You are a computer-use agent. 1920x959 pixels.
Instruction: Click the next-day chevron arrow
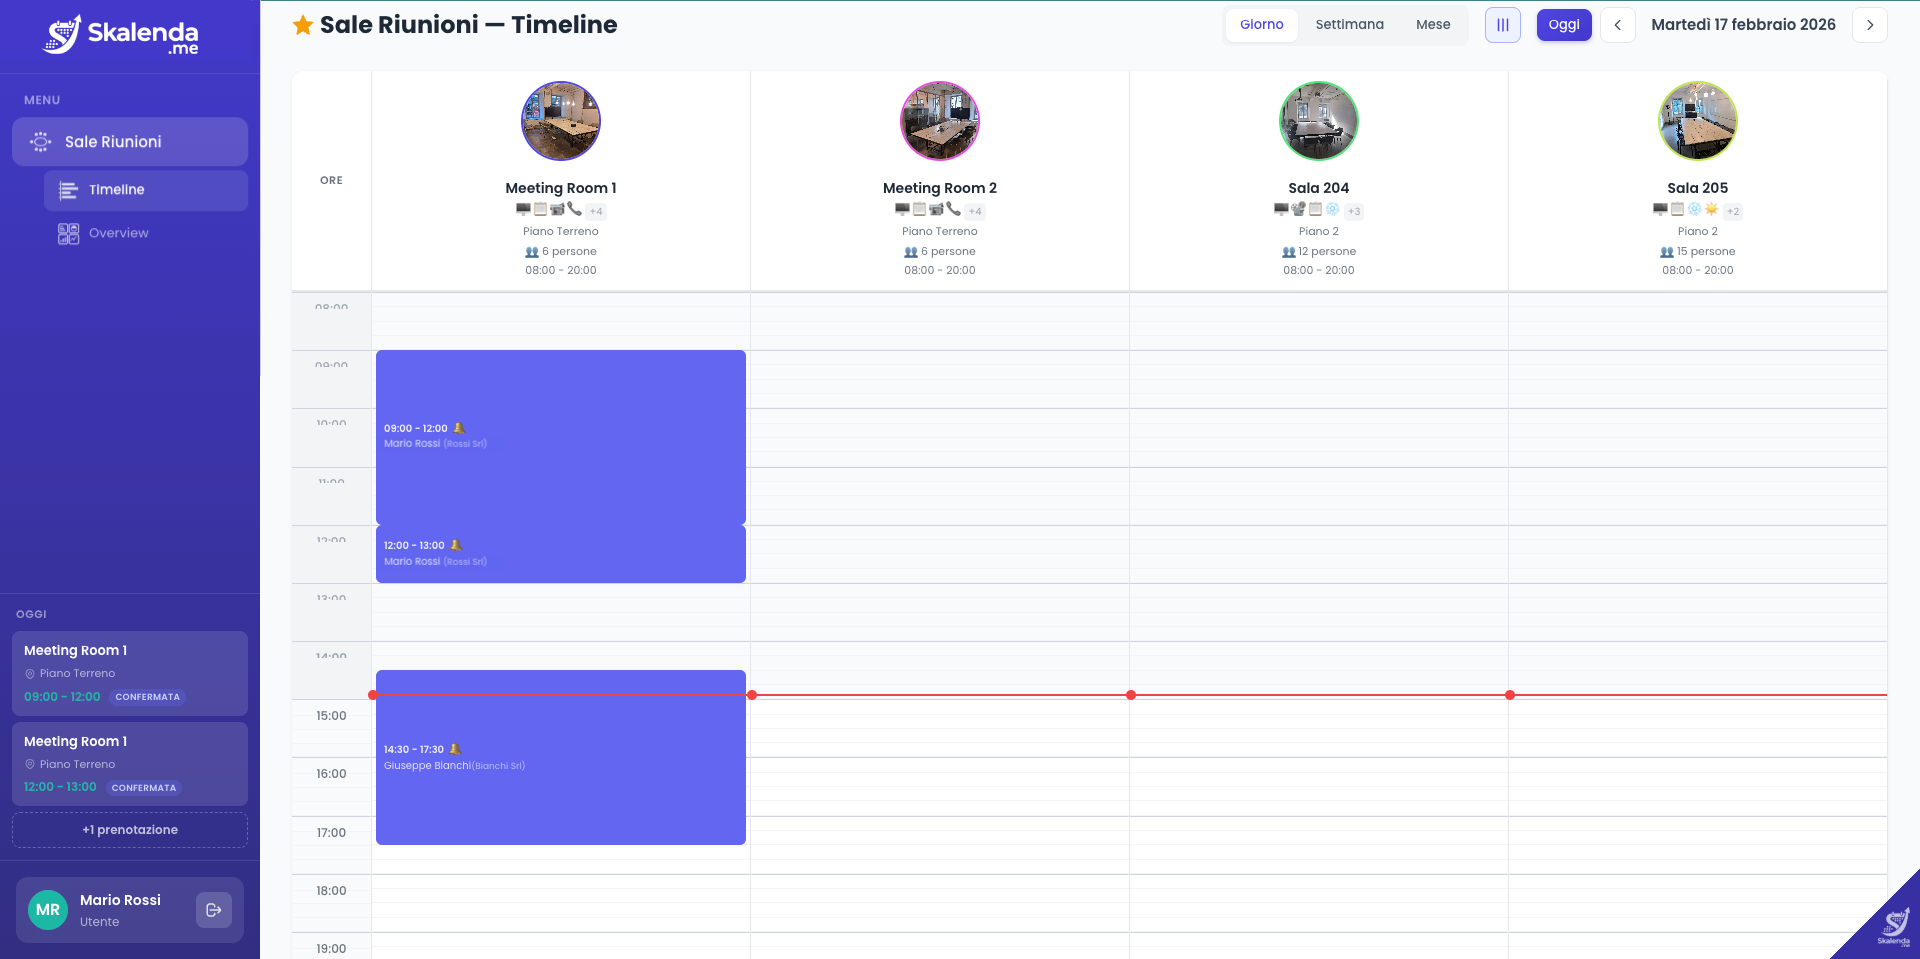point(1869,25)
